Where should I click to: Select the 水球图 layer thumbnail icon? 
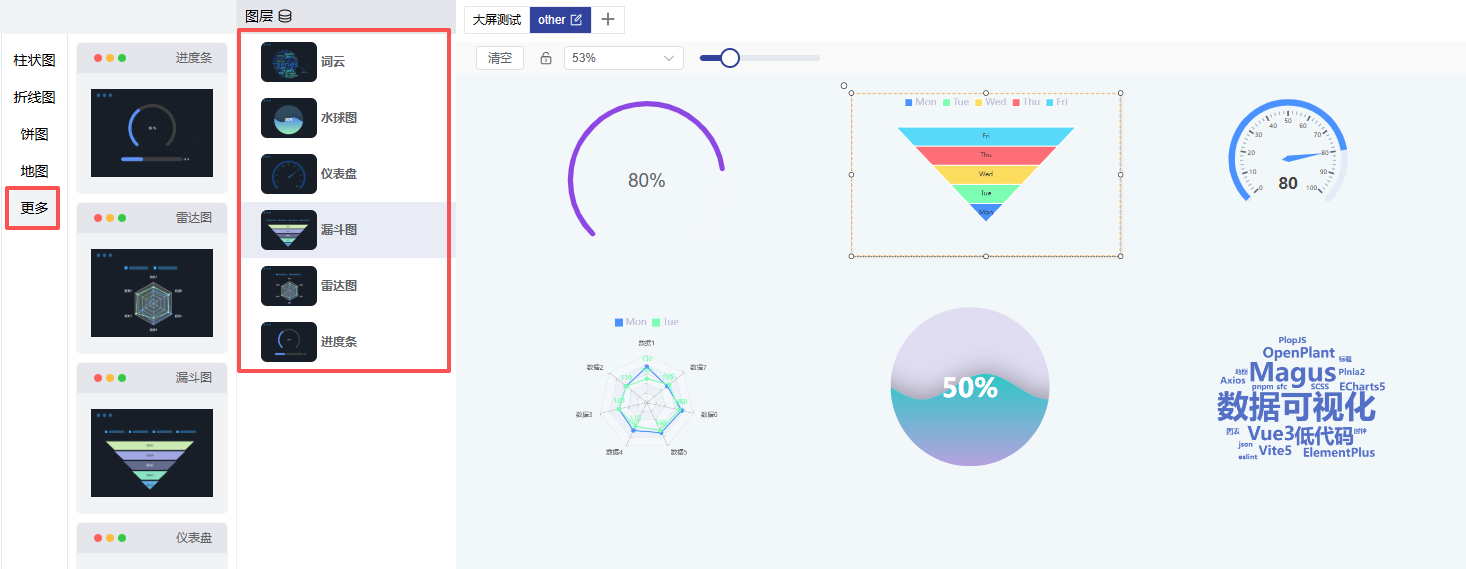tap(288, 118)
